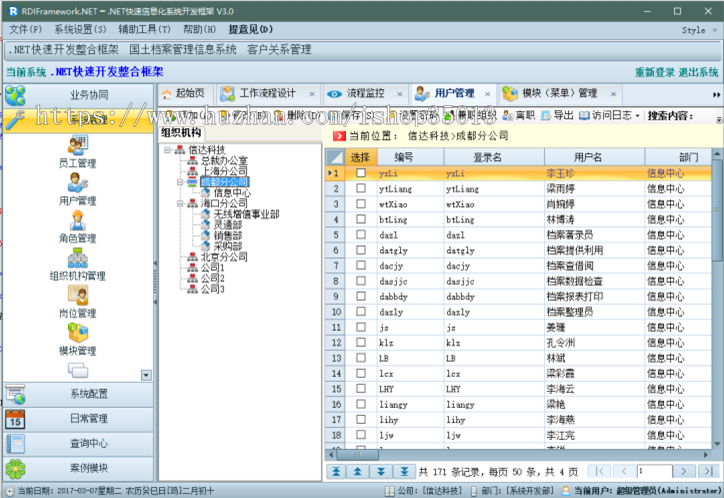This screenshot has height=498, width=724.
Task: Click horizontal scrollbar thumb of grid
Action: pos(357,455)
